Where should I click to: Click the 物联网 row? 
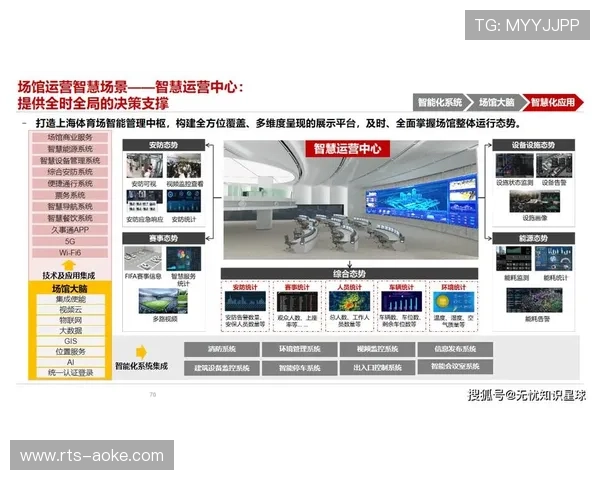(70, 320)
